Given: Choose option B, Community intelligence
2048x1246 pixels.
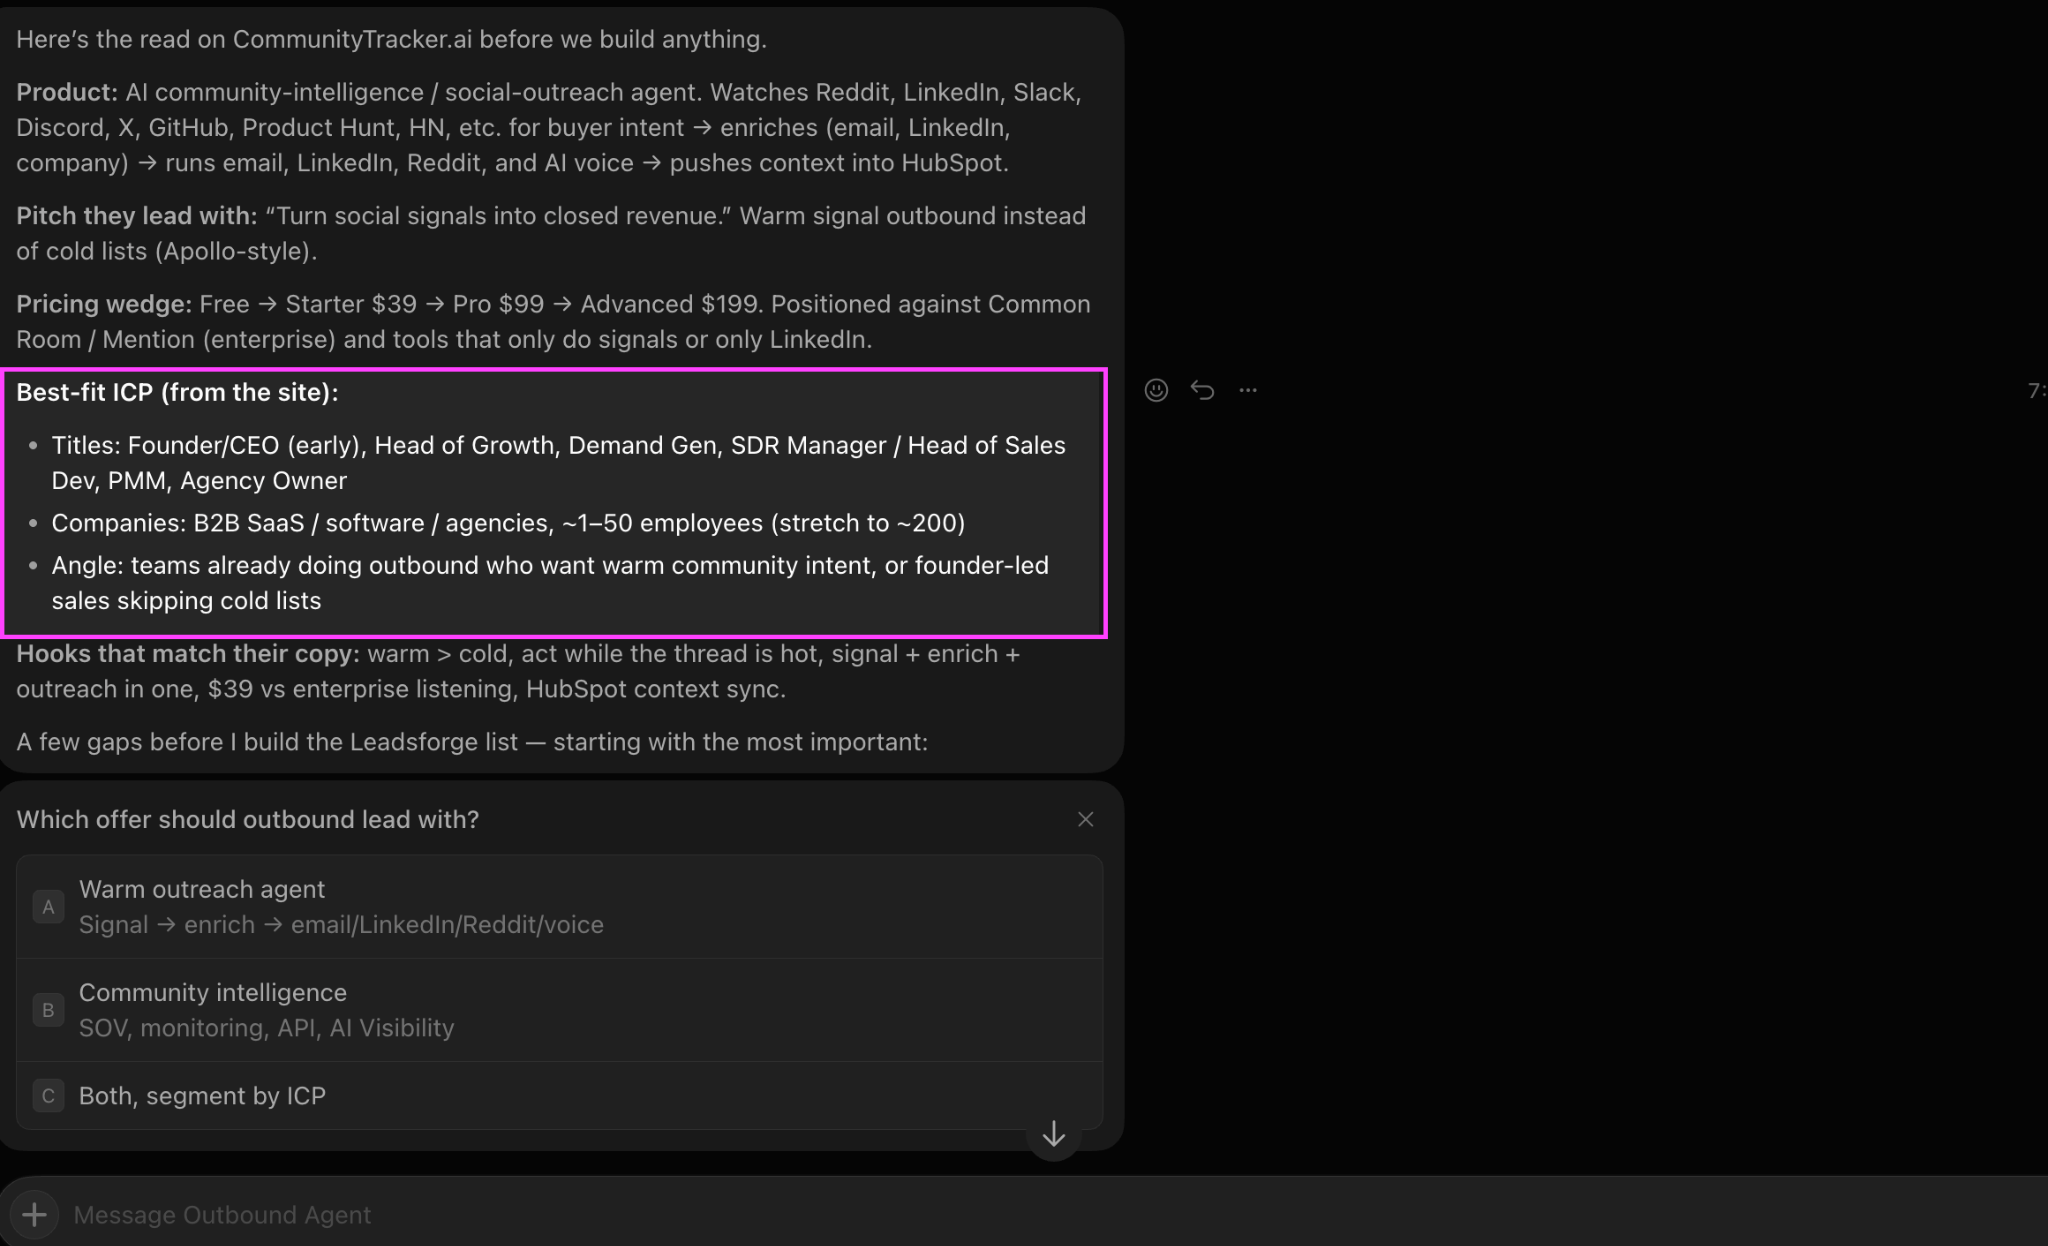Looking at the screenshot, I should tap(560, 1010).
